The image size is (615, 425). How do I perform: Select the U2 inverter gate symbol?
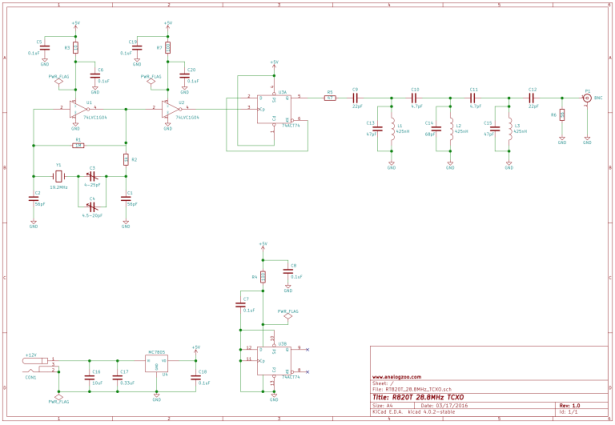pyautogui.click(x=171, y=108)
